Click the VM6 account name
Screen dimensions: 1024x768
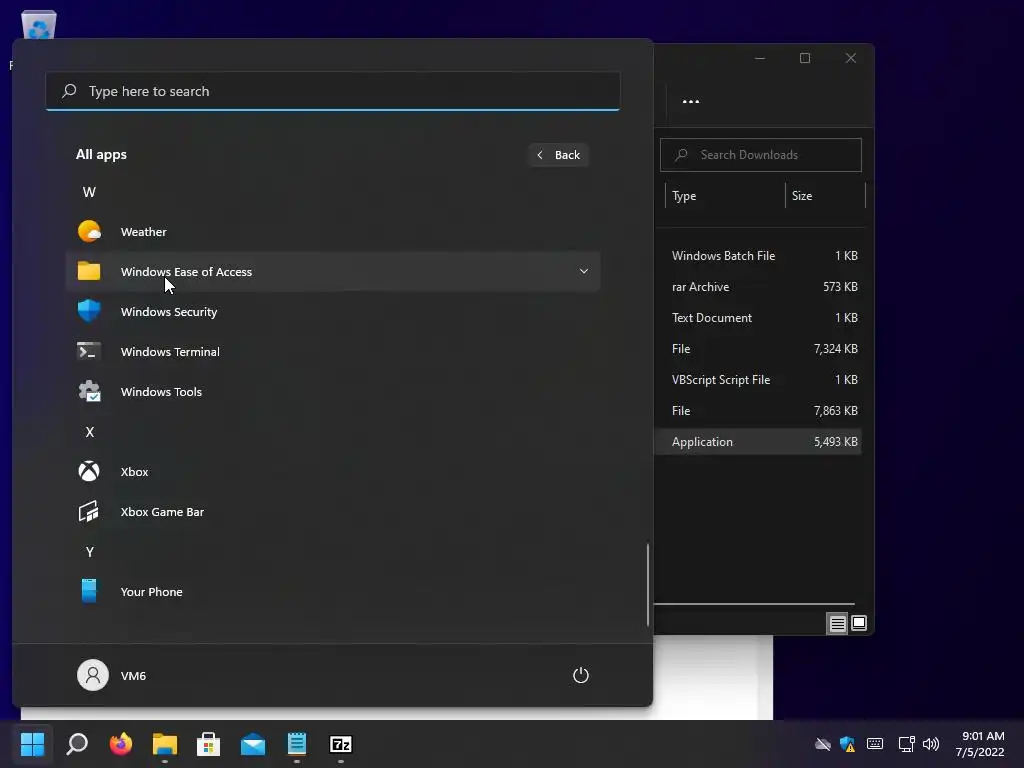pyautogui.click(x=133, y=675)
